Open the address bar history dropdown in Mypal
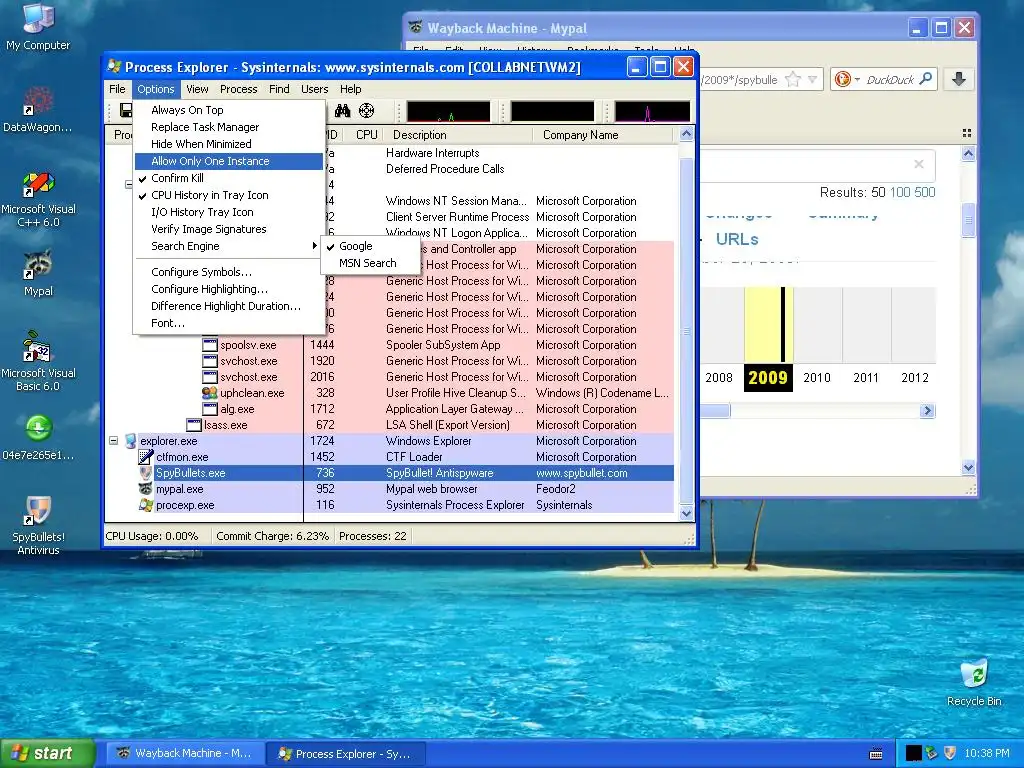The height and width of the screenshot is (768, 1024). 812,80
